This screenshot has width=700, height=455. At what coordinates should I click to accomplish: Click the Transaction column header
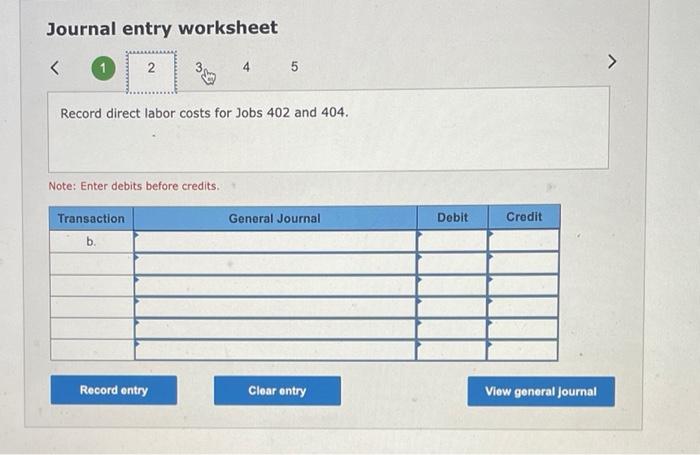click(91, 218)
